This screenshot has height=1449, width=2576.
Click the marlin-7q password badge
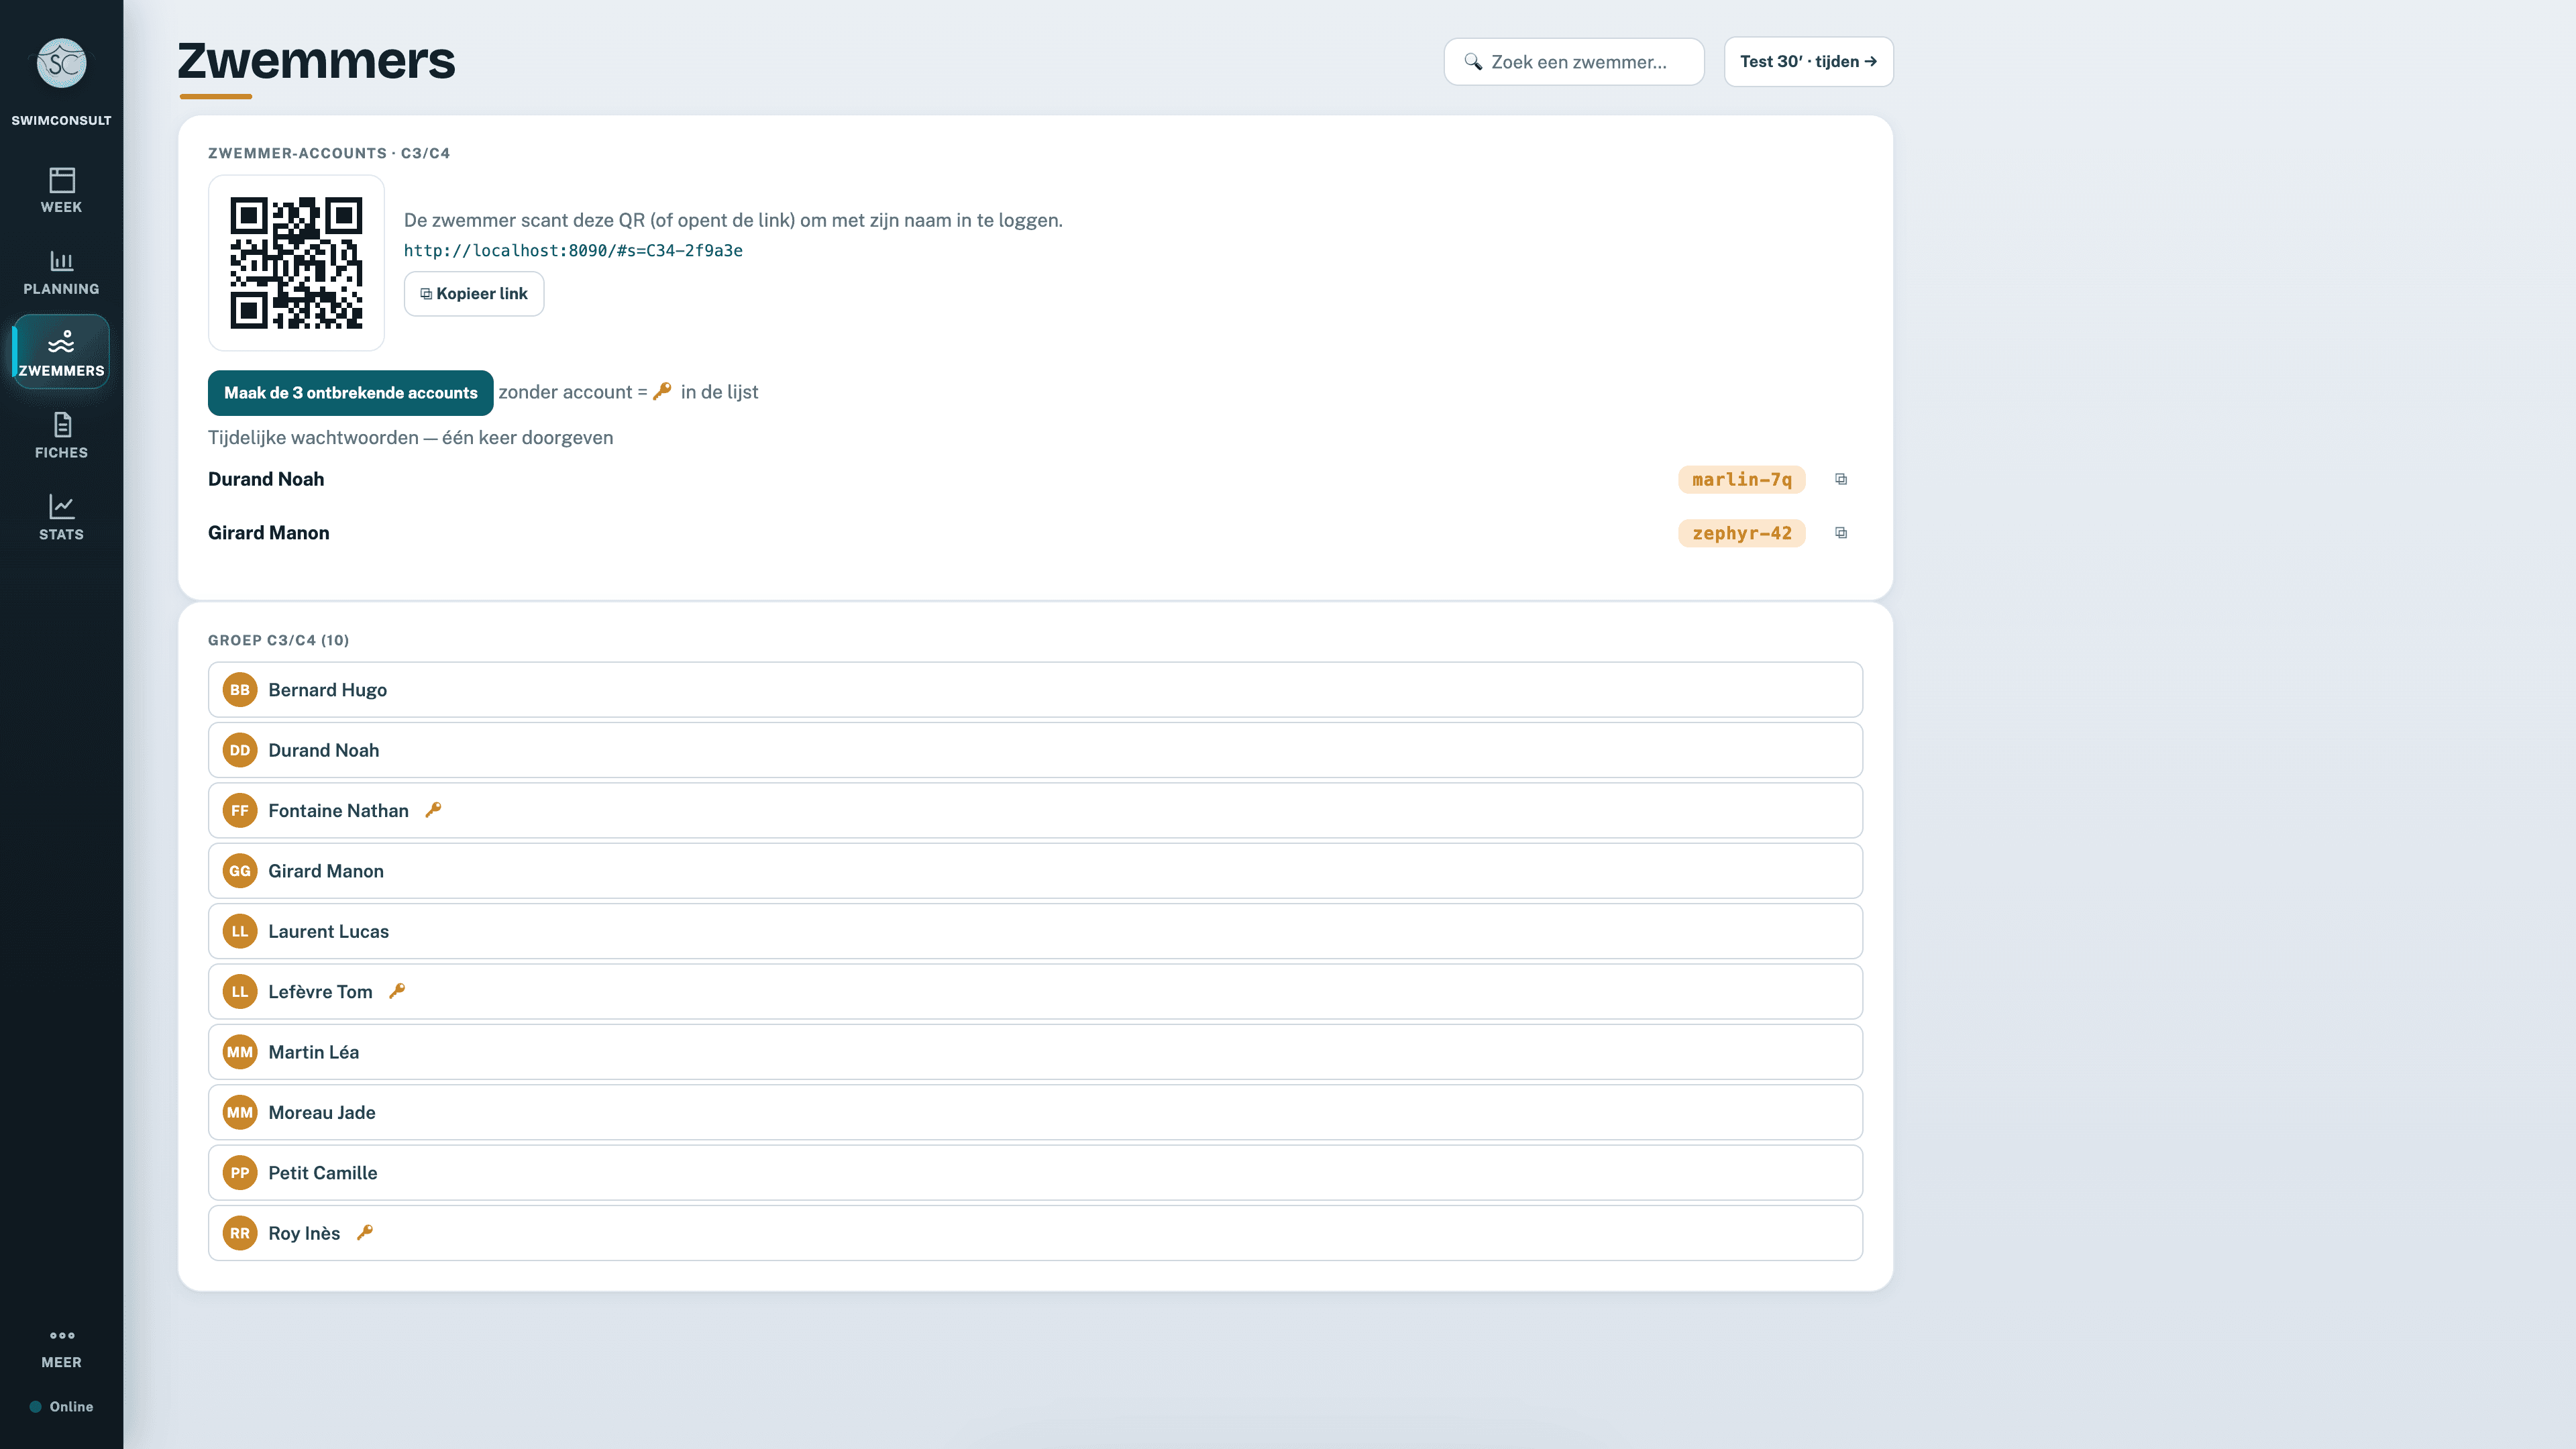[x=1741, y=480]
